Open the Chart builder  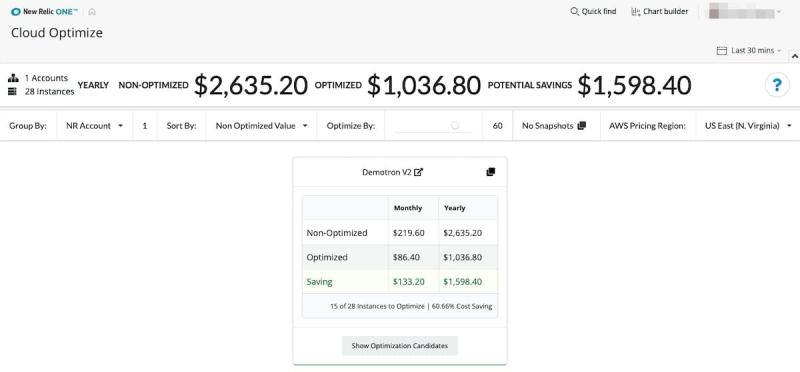[660, 11]
